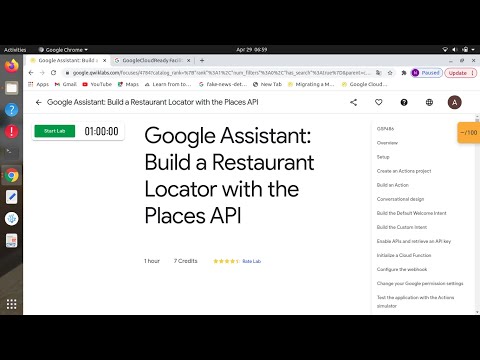This screenshot has width=480, height=360.
Task: Open the Maps bookmark
Action: point(128,84)
